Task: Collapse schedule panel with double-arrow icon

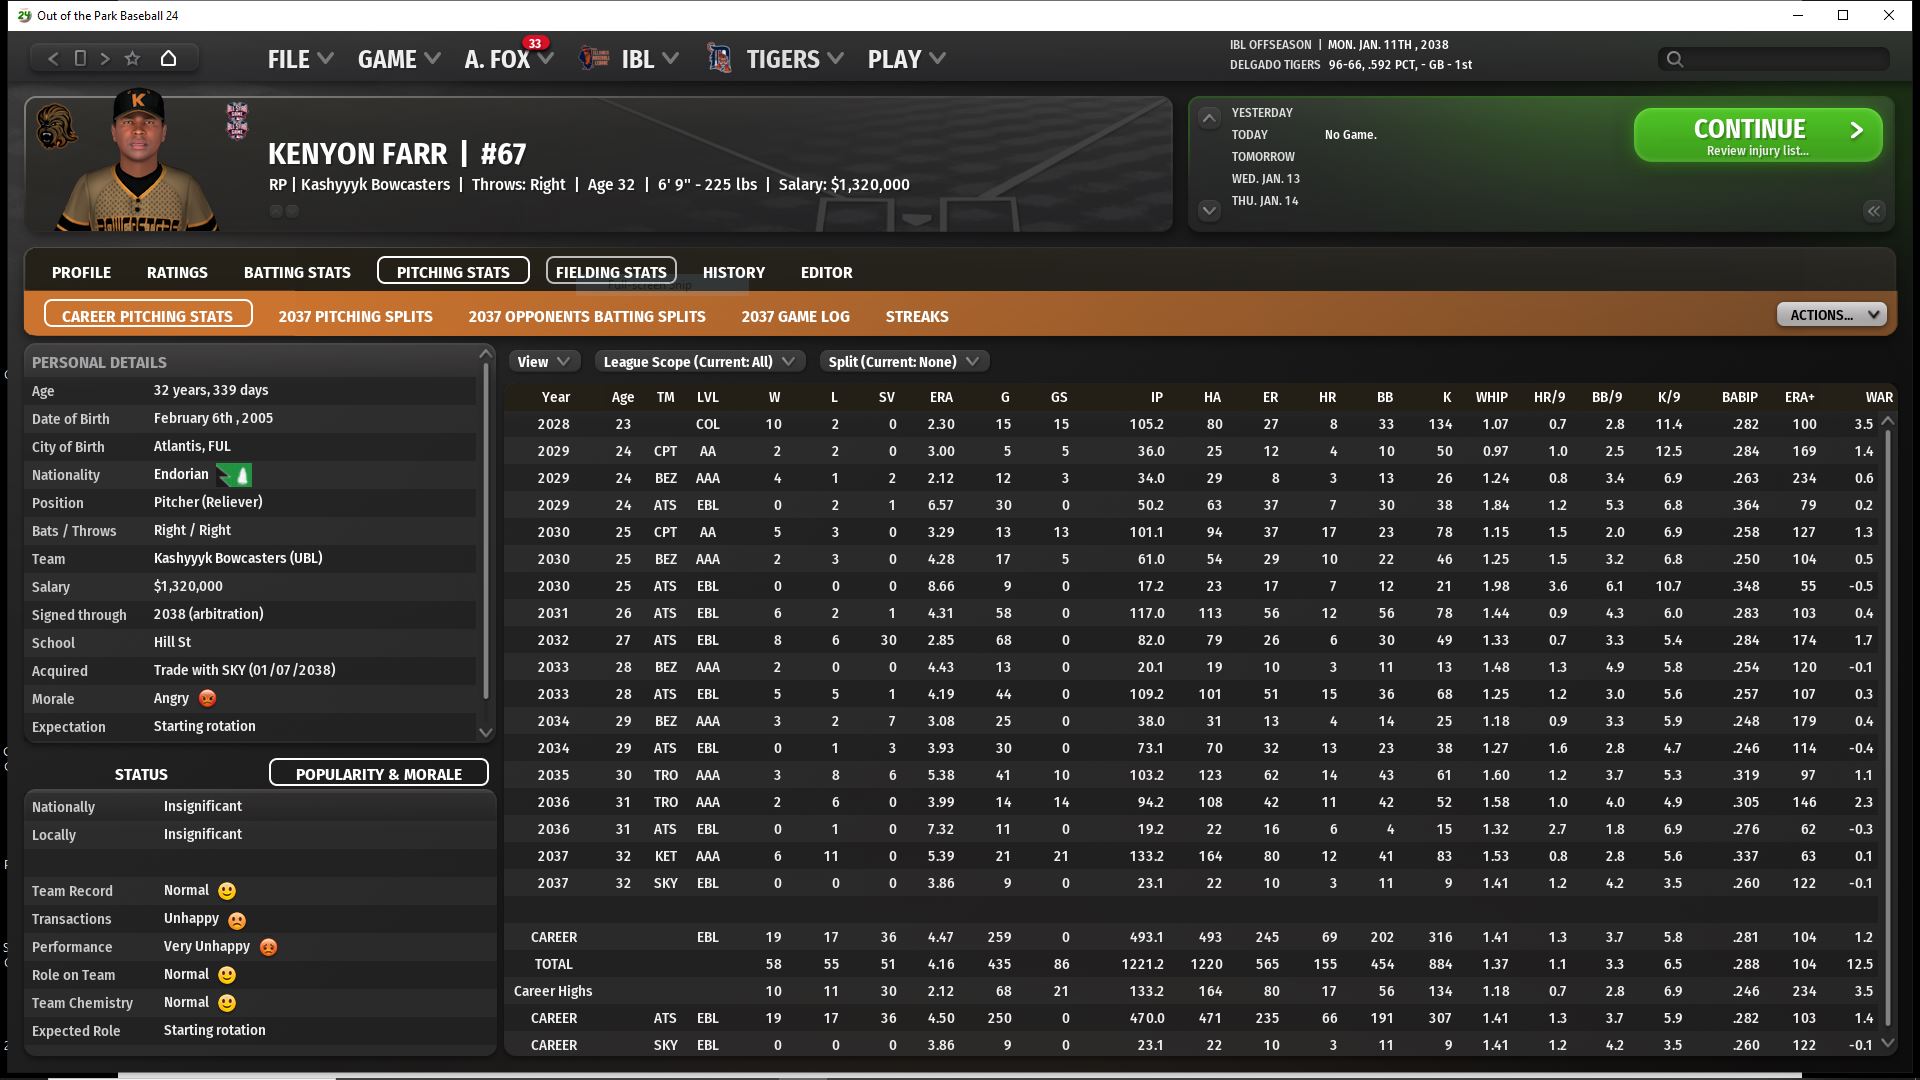Action: 1873,211
